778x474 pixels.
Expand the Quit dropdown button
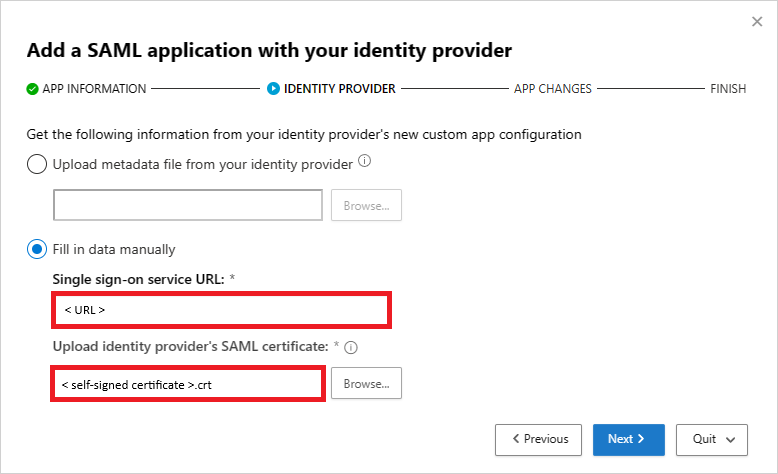click(712, 439)
